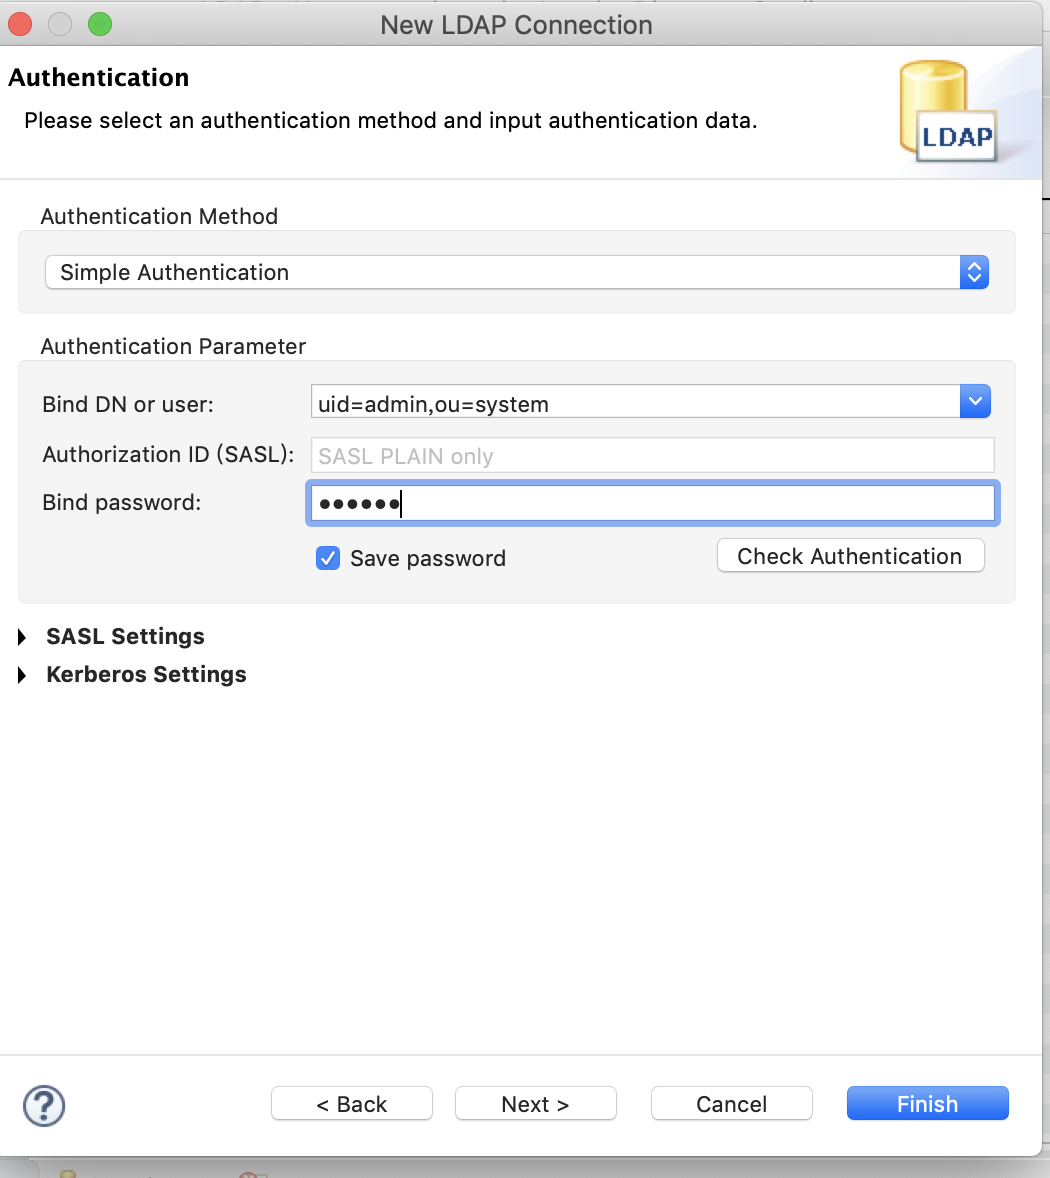Click the Authentication Method stepper arrows icon
Screen dimensions: 1050x1178
pyautogui.click(x=974, y=272)
